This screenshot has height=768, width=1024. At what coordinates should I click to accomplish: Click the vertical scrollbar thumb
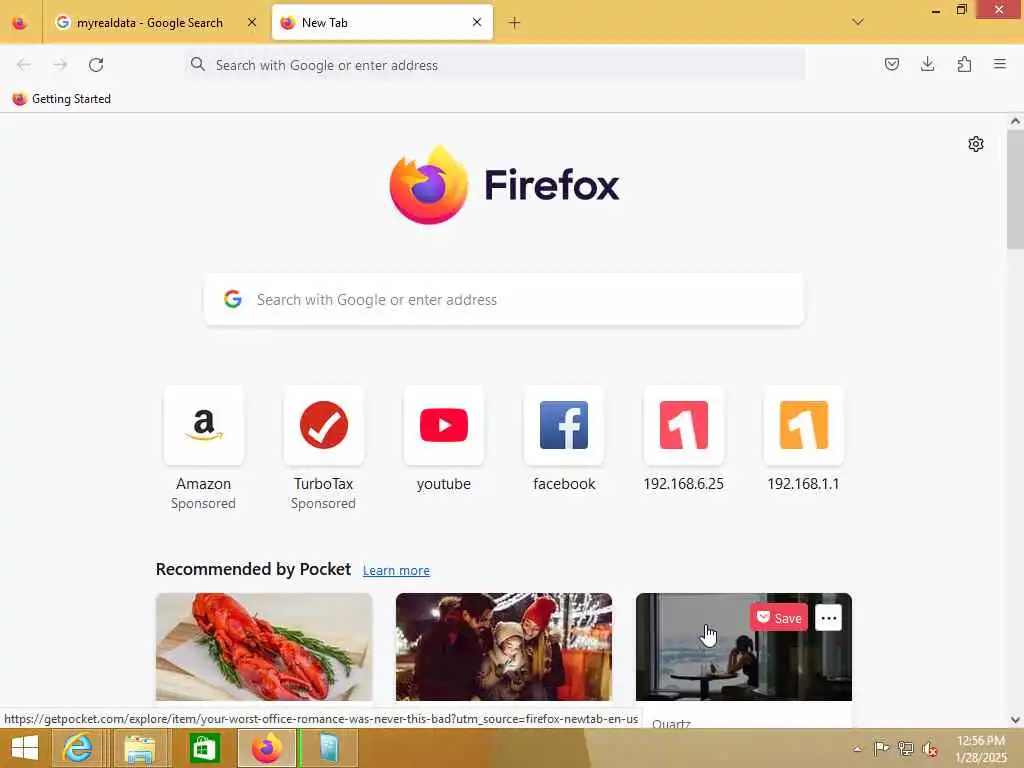pyautogui.click(x=1015, y=189)
